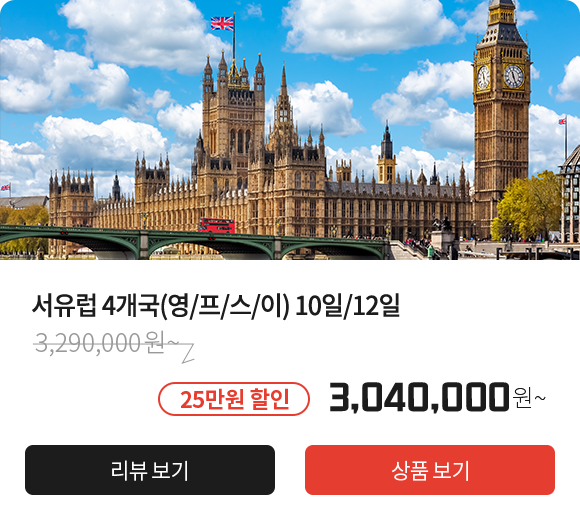Click the small flag on the right edge pole

(x=562, y=121)
